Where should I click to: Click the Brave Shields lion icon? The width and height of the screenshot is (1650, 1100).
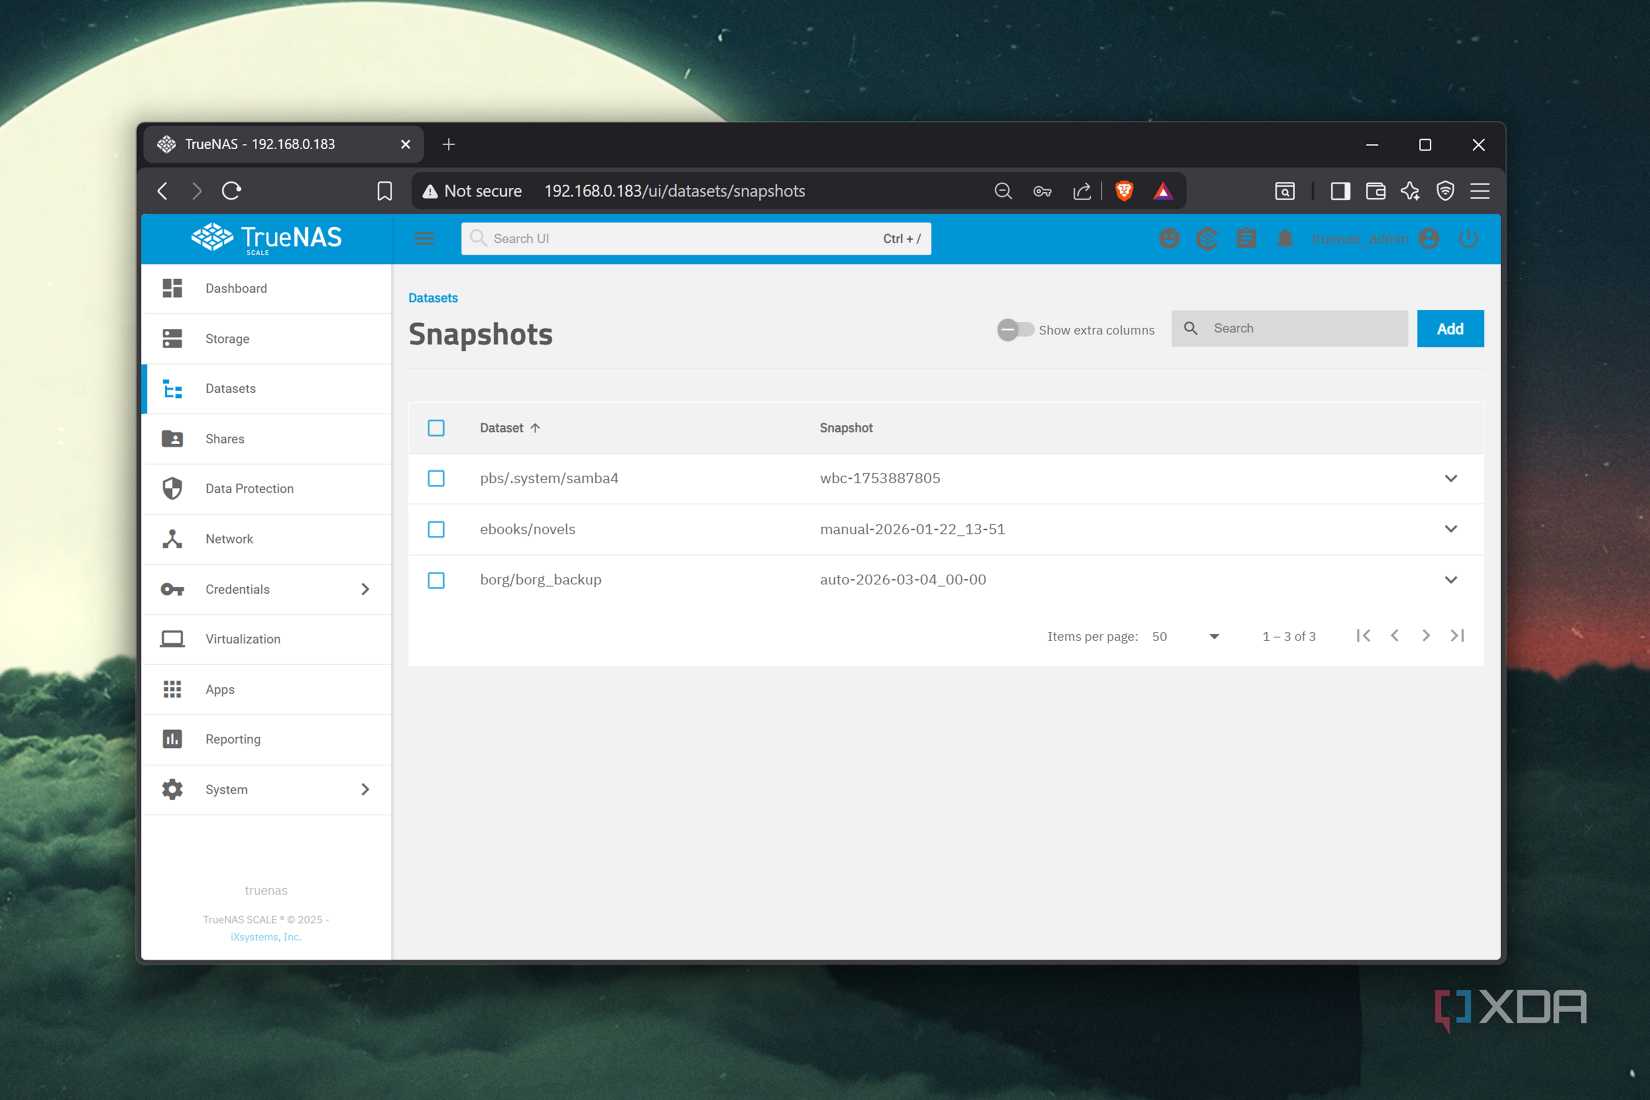(x=1124, y=191)
